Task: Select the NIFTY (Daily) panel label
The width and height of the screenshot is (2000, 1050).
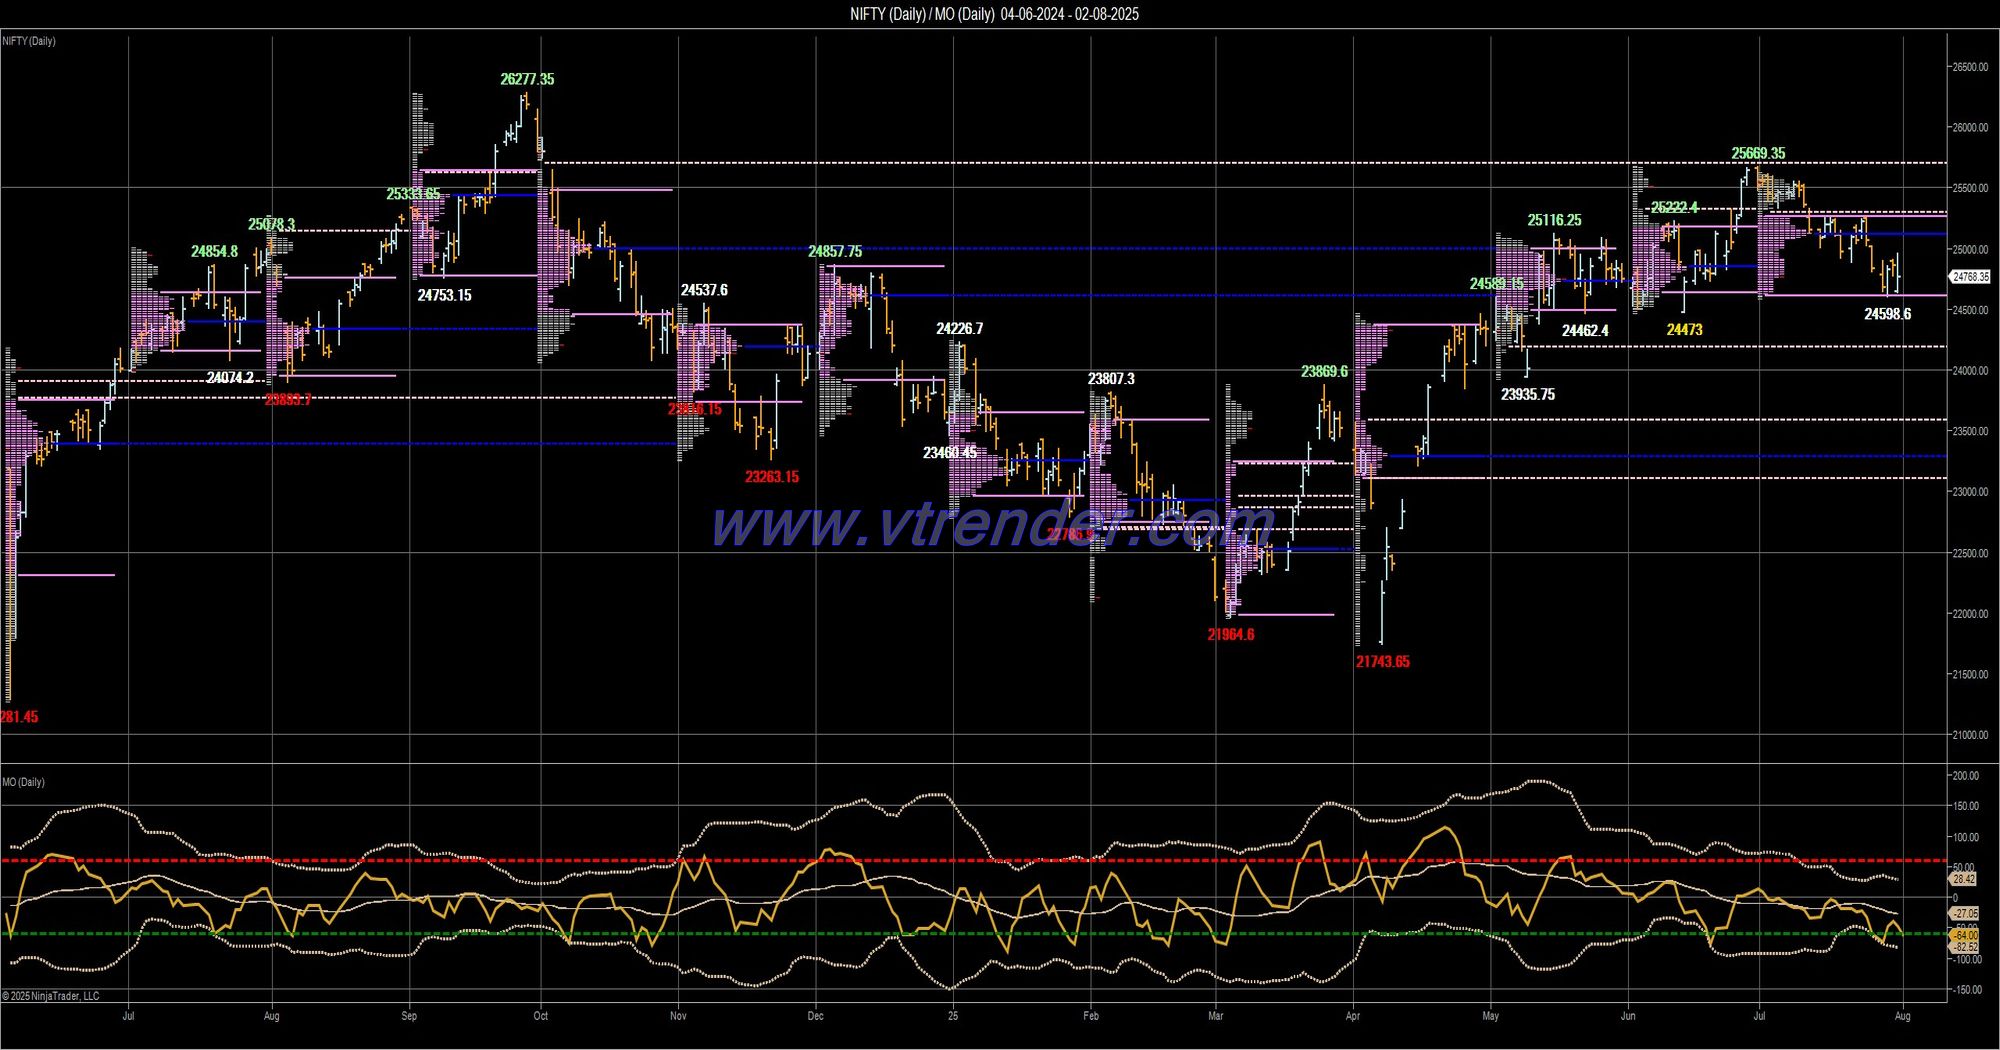Action: 29,41
